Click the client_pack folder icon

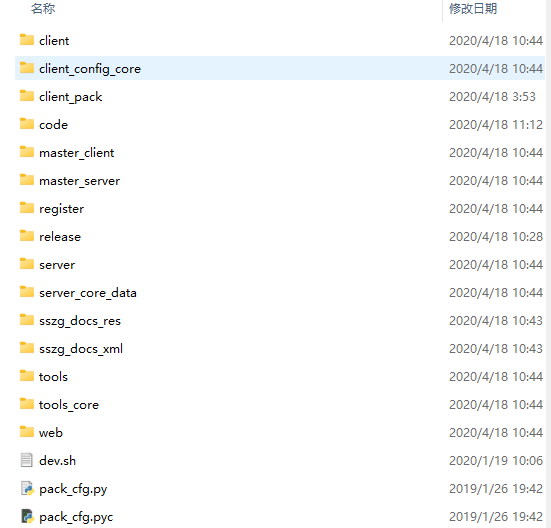click(27, 96)
